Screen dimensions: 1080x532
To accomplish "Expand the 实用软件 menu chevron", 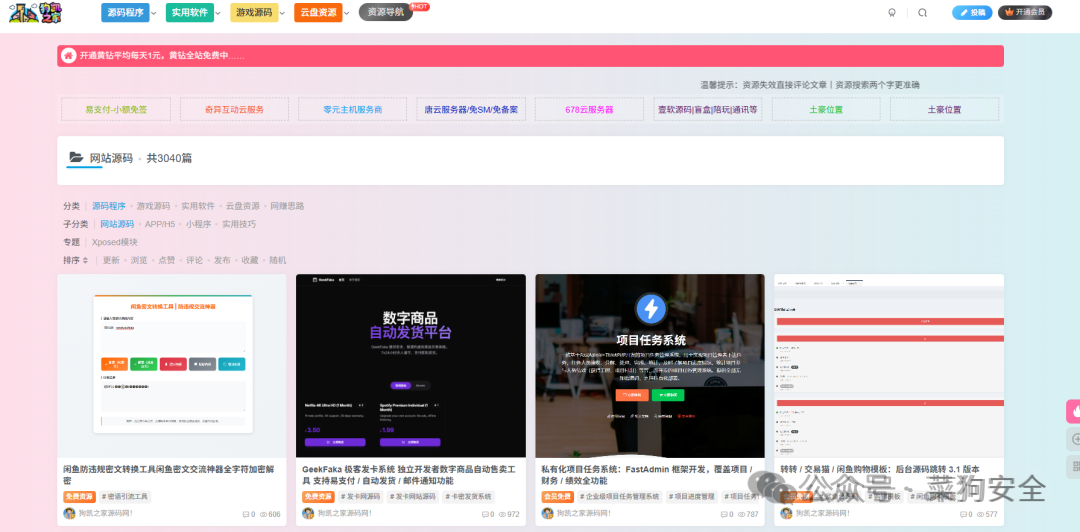I will 218,13.
